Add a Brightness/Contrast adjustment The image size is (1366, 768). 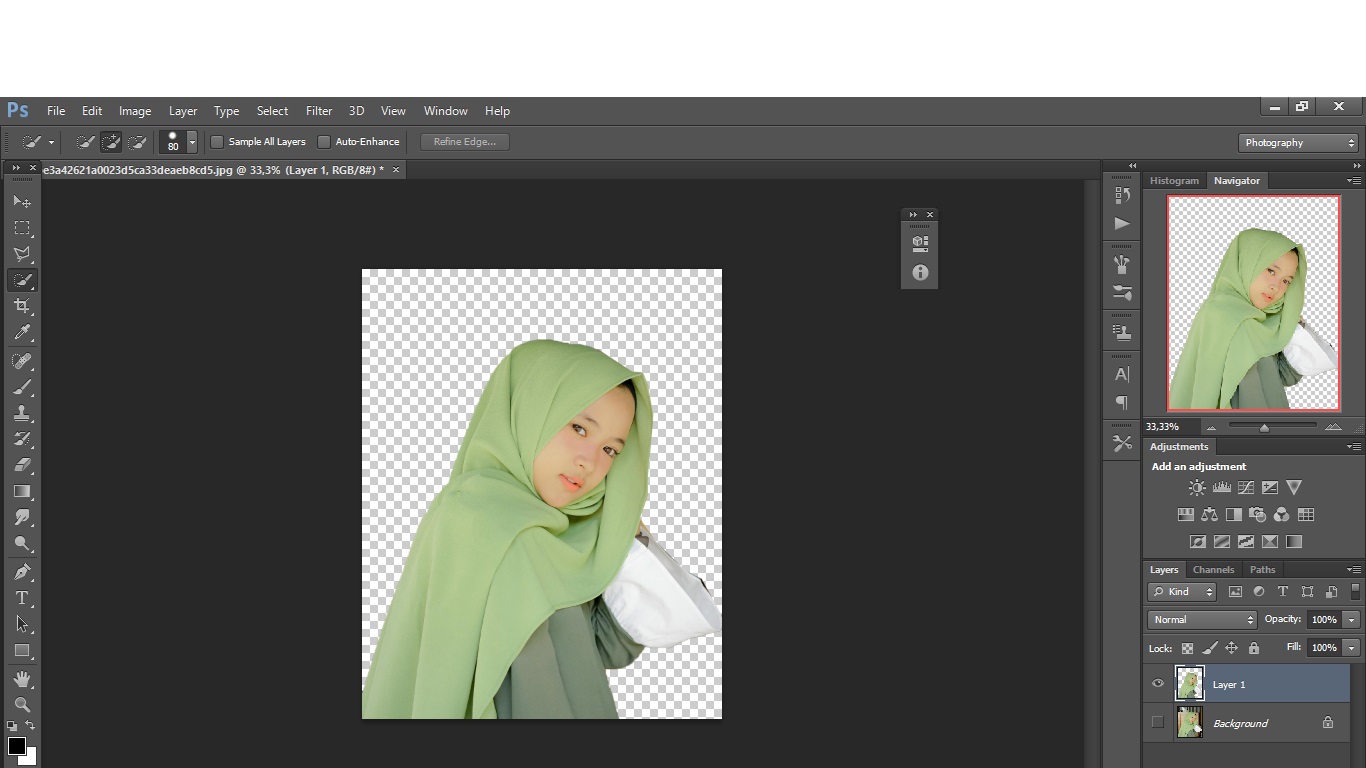[1197, 488]
